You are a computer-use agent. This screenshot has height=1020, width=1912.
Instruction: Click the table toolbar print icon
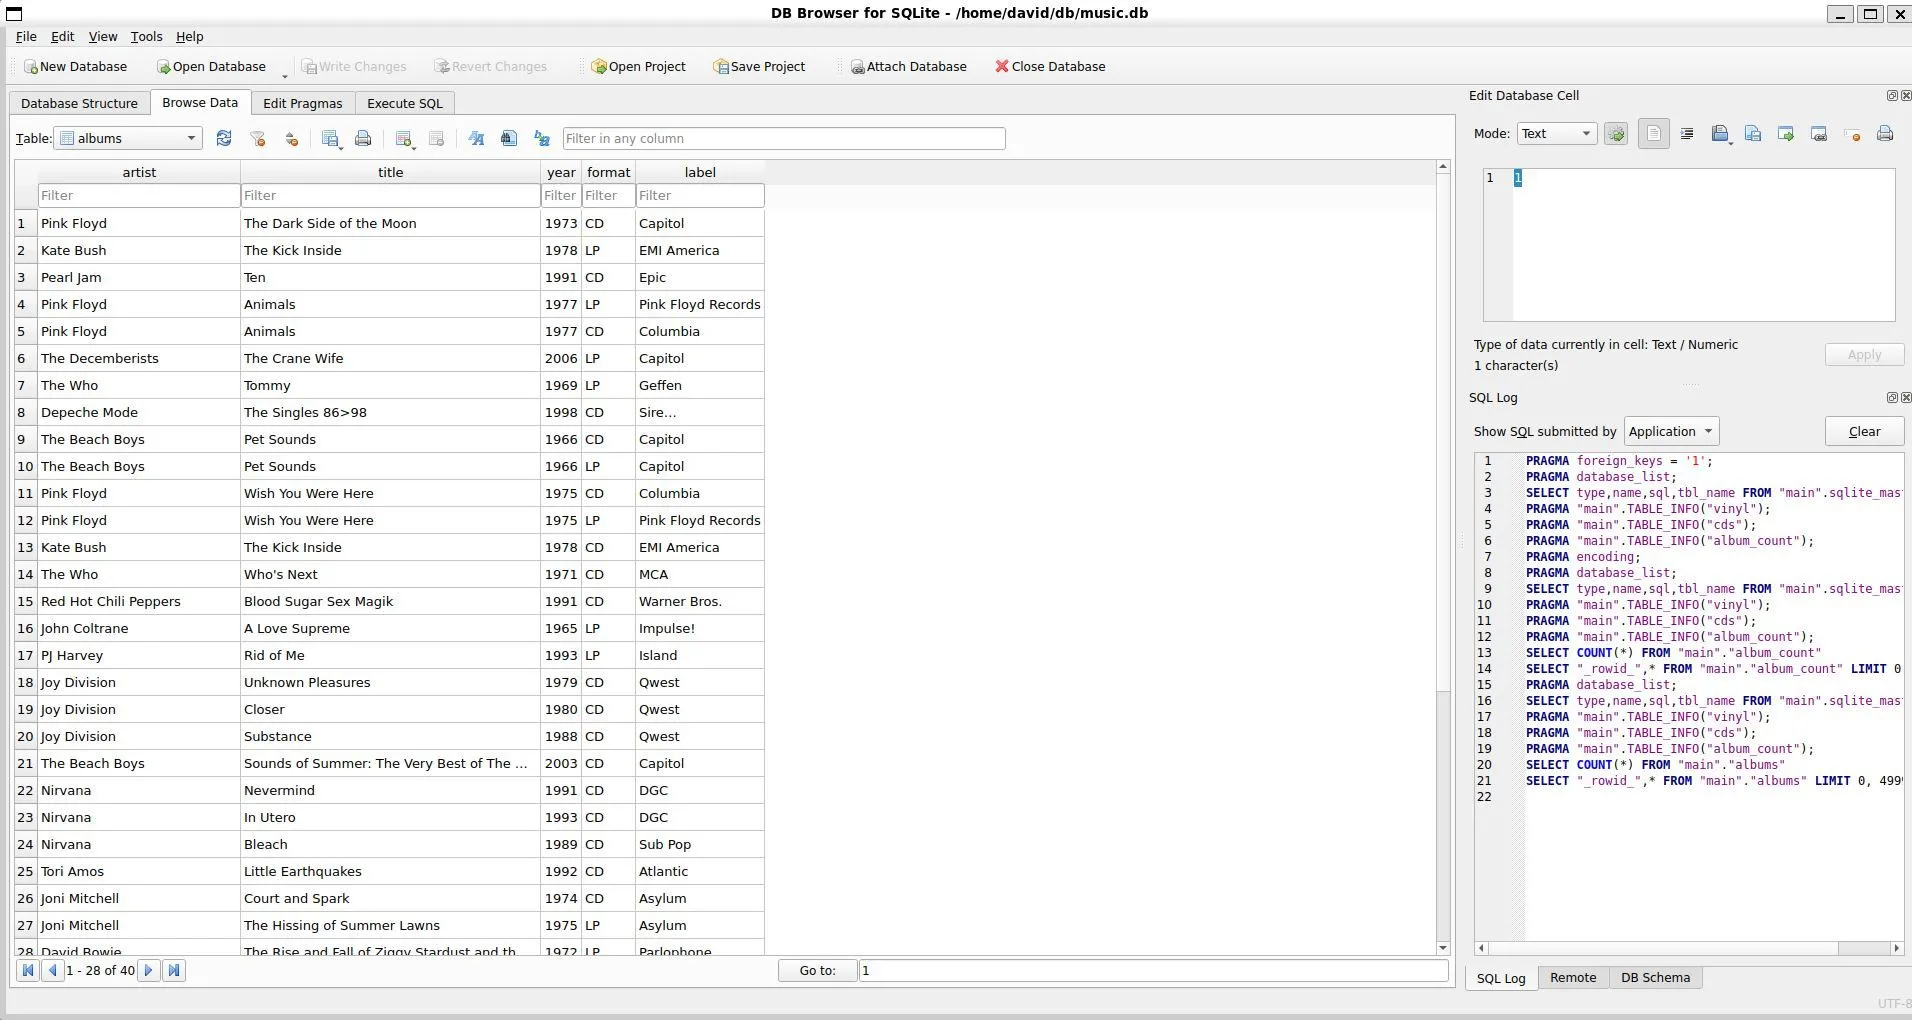coord(363,139)
